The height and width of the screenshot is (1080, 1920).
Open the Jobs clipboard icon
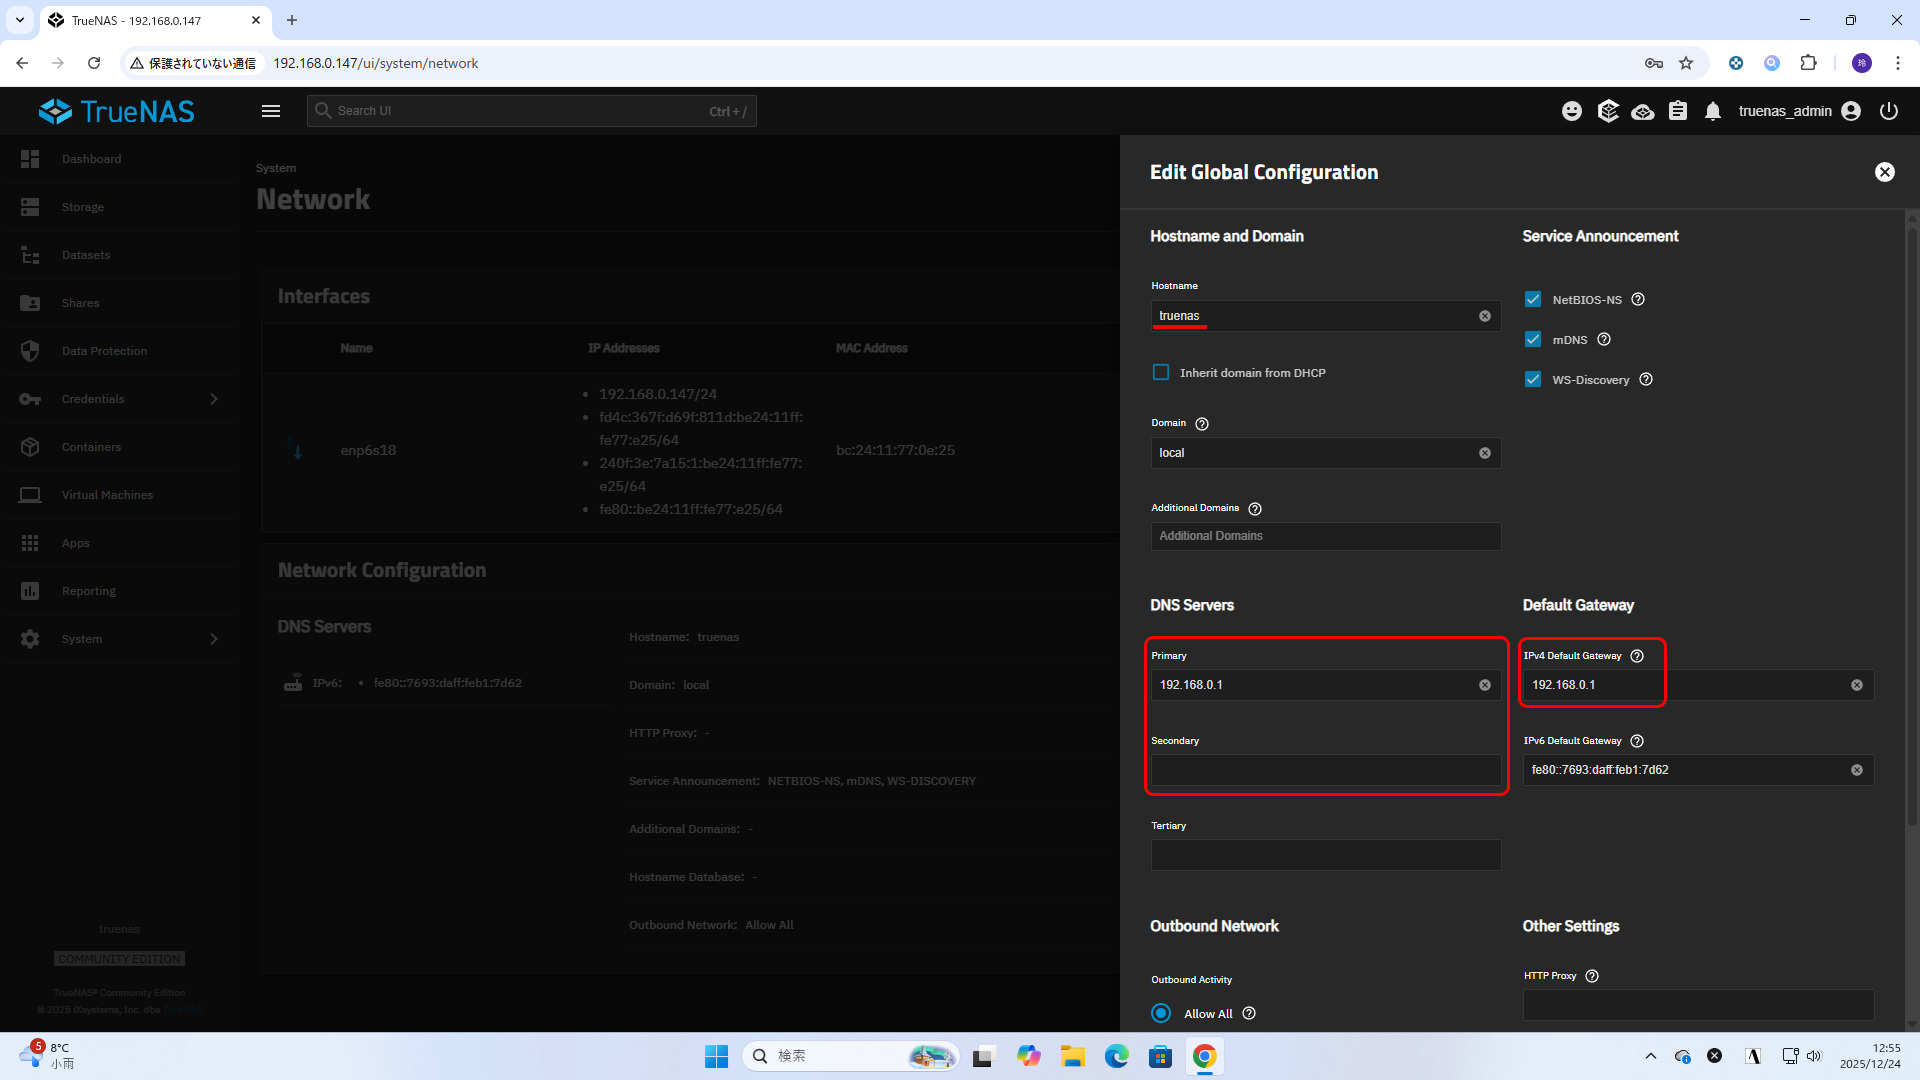click(x=1678, y=111)
